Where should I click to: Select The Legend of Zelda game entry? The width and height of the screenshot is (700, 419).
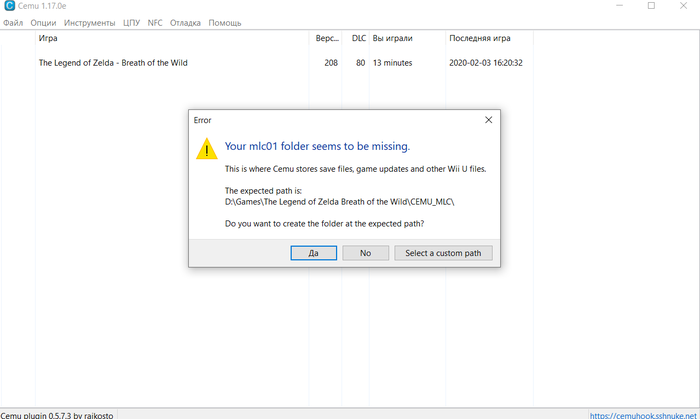click(x=113, y=63)
